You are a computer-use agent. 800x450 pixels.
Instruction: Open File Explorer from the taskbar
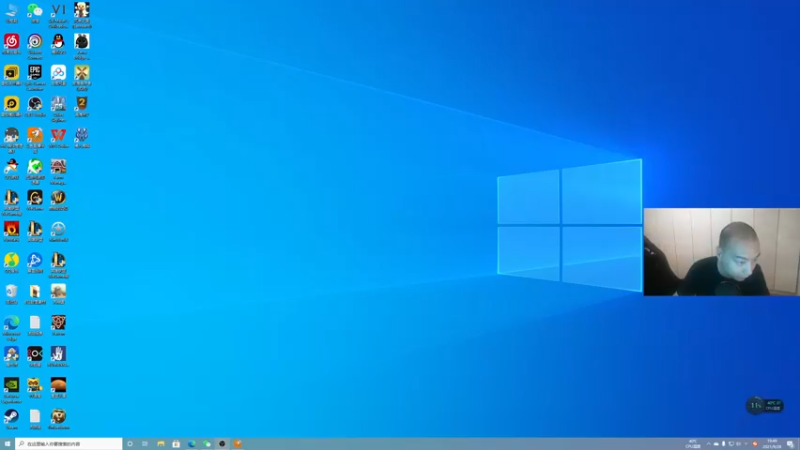tap(161, 444)
